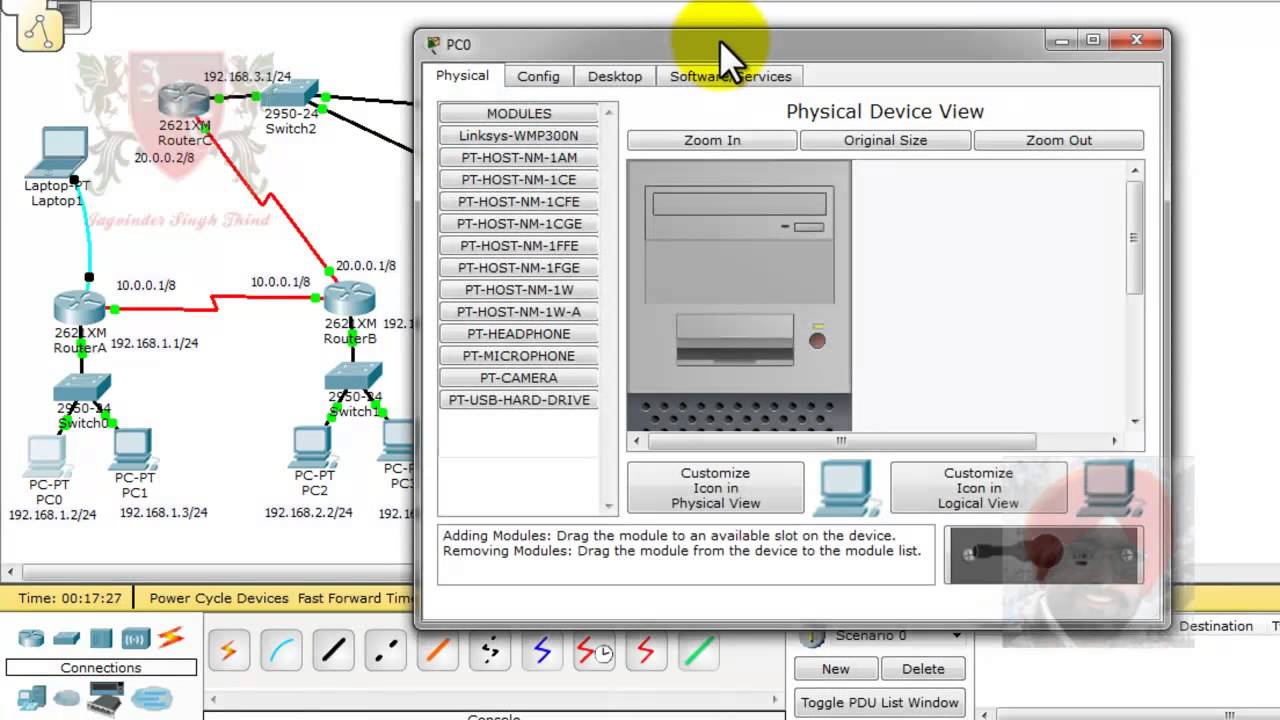Open the Multiuser Connection category
Screen dimensions: 1280x720
(151, 696)
